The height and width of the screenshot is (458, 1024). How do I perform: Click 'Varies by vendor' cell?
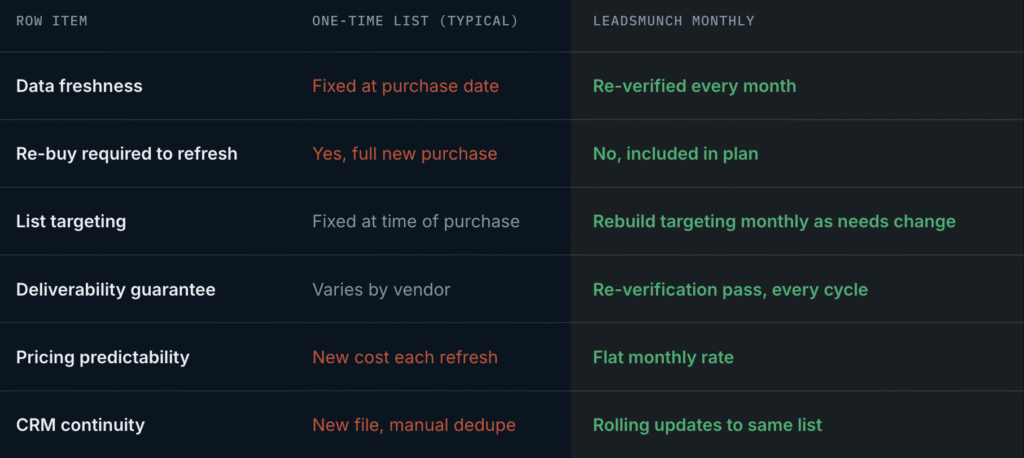pyautogui.click(x=381, y=289)
